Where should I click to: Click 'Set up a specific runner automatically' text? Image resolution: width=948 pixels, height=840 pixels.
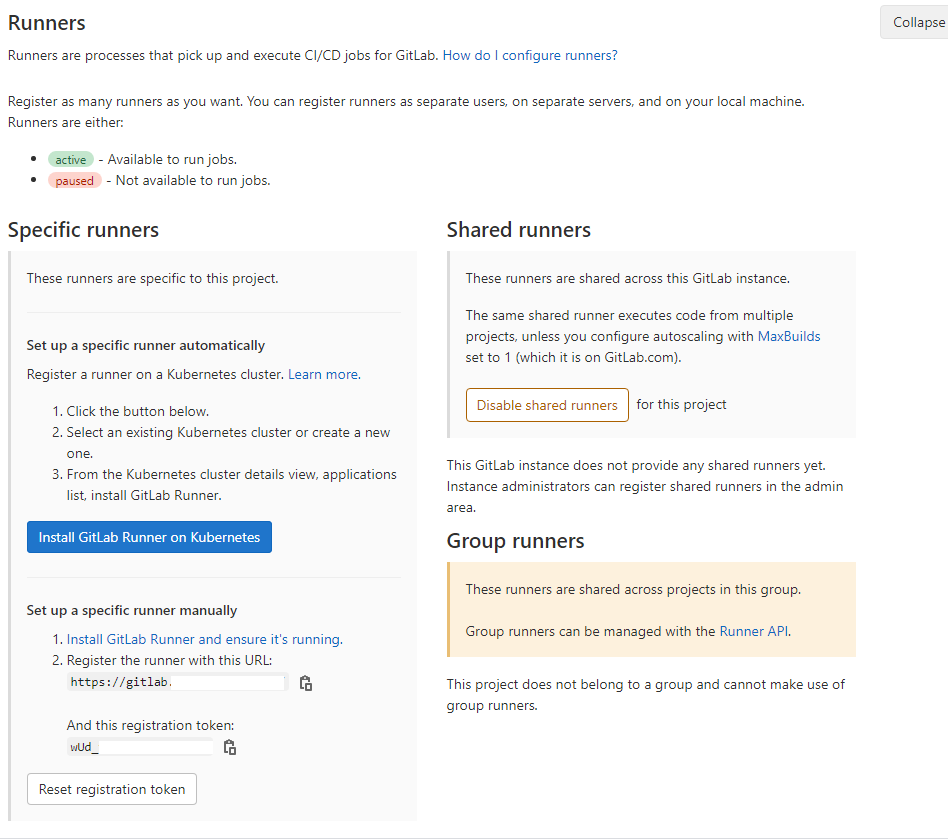coord(146,345)
